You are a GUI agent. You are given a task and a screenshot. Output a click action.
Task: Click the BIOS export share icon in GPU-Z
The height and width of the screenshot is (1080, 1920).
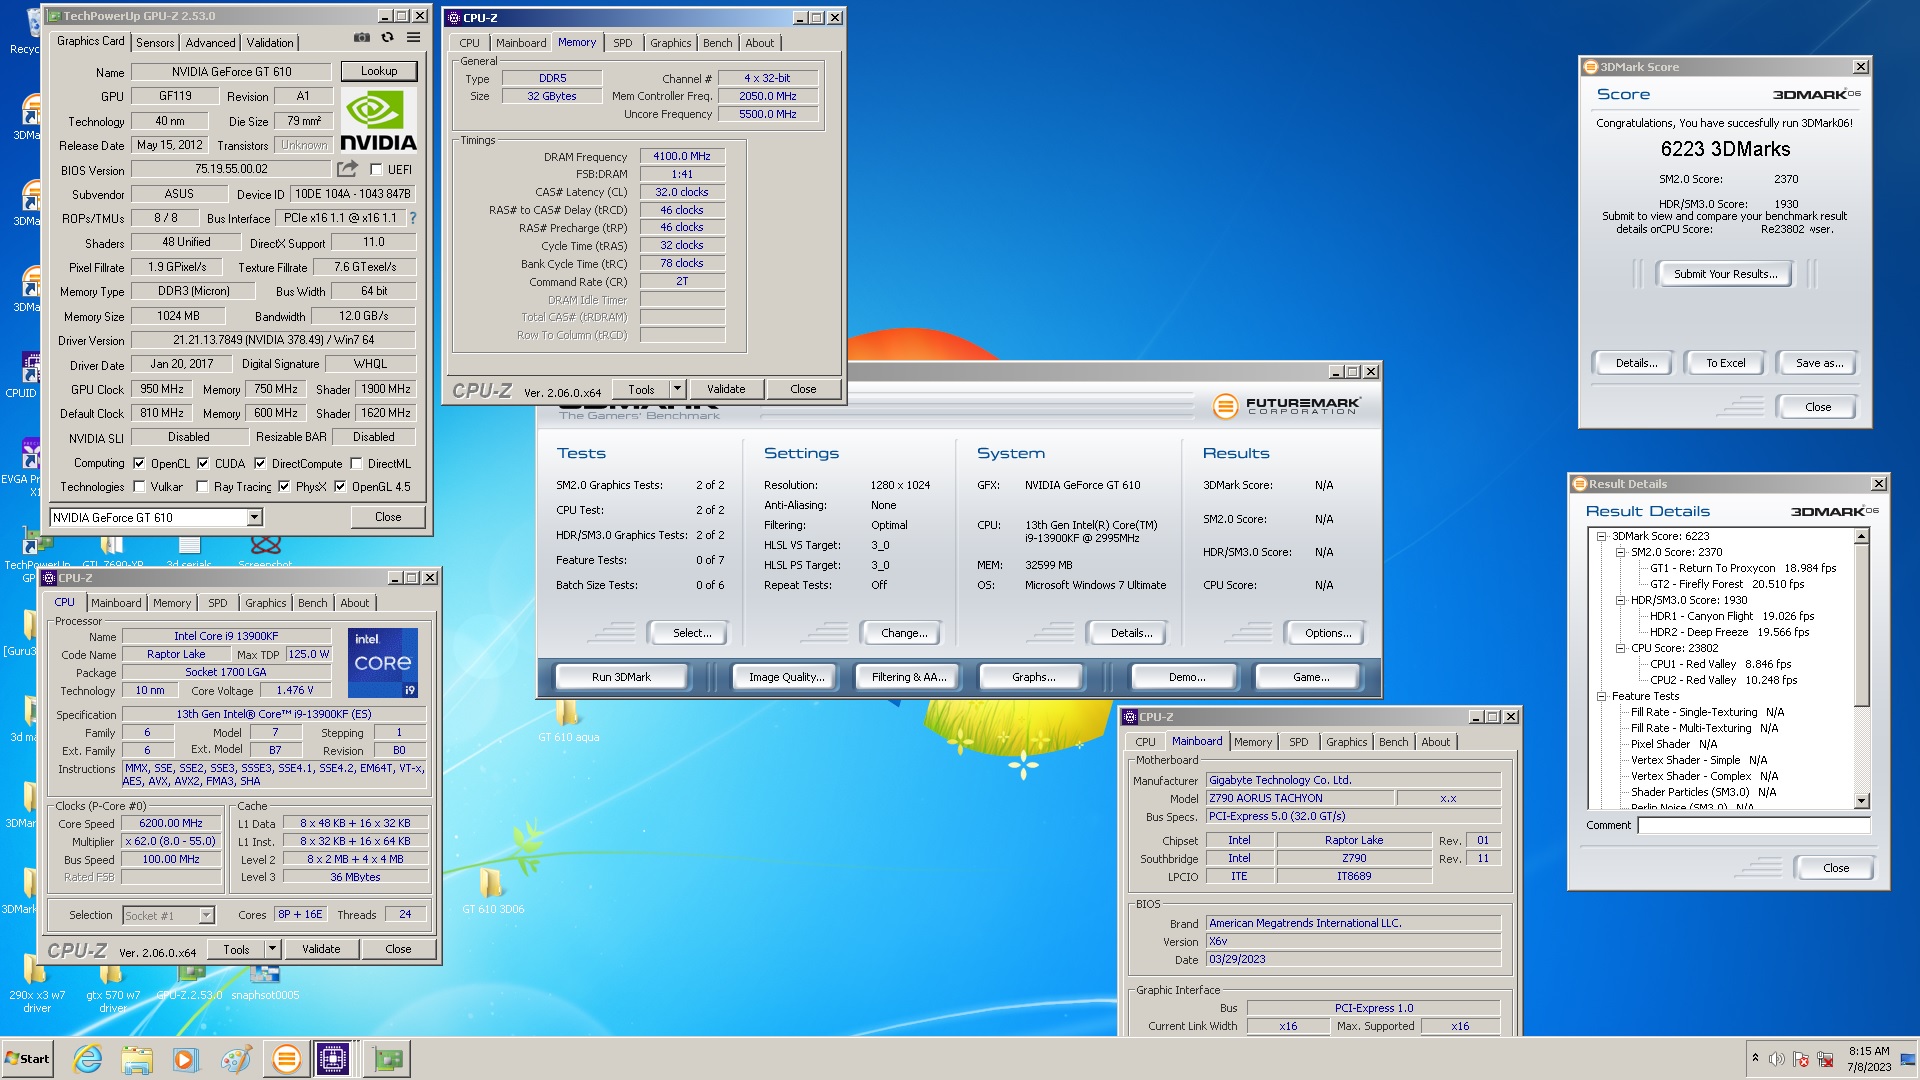point(347,169)
